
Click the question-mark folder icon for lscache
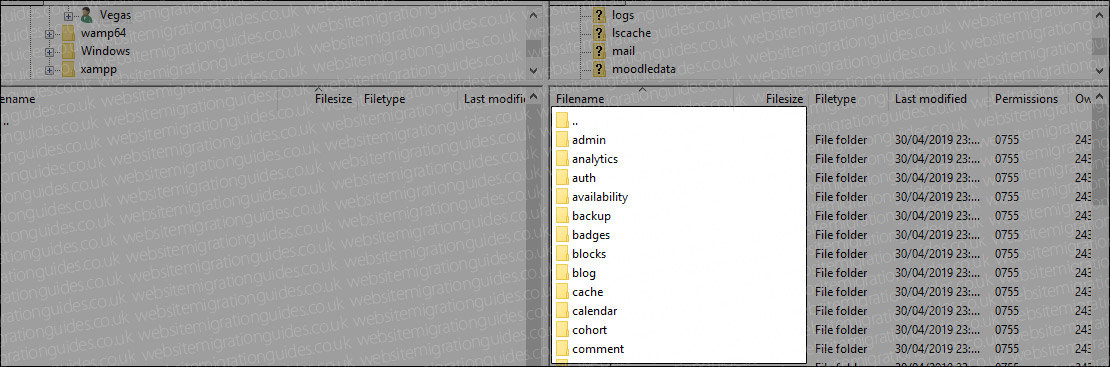[x=600, y=33]
